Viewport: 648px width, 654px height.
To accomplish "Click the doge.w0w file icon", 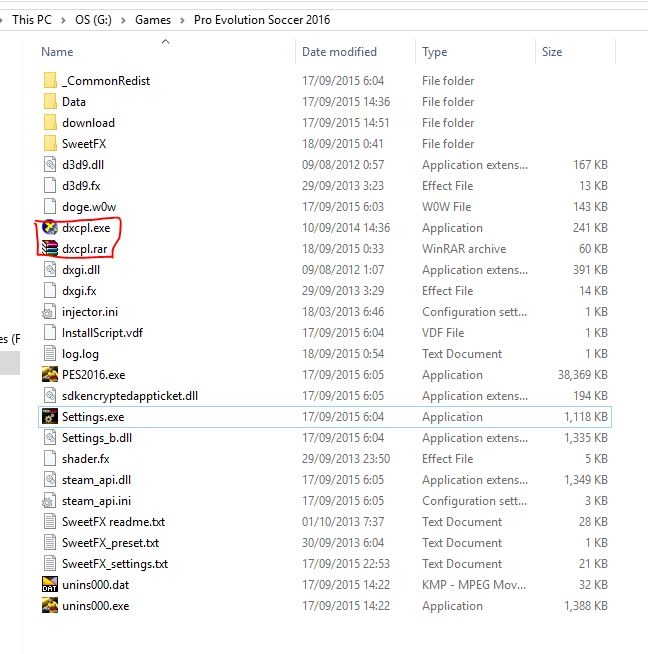I will click(50, 206).
